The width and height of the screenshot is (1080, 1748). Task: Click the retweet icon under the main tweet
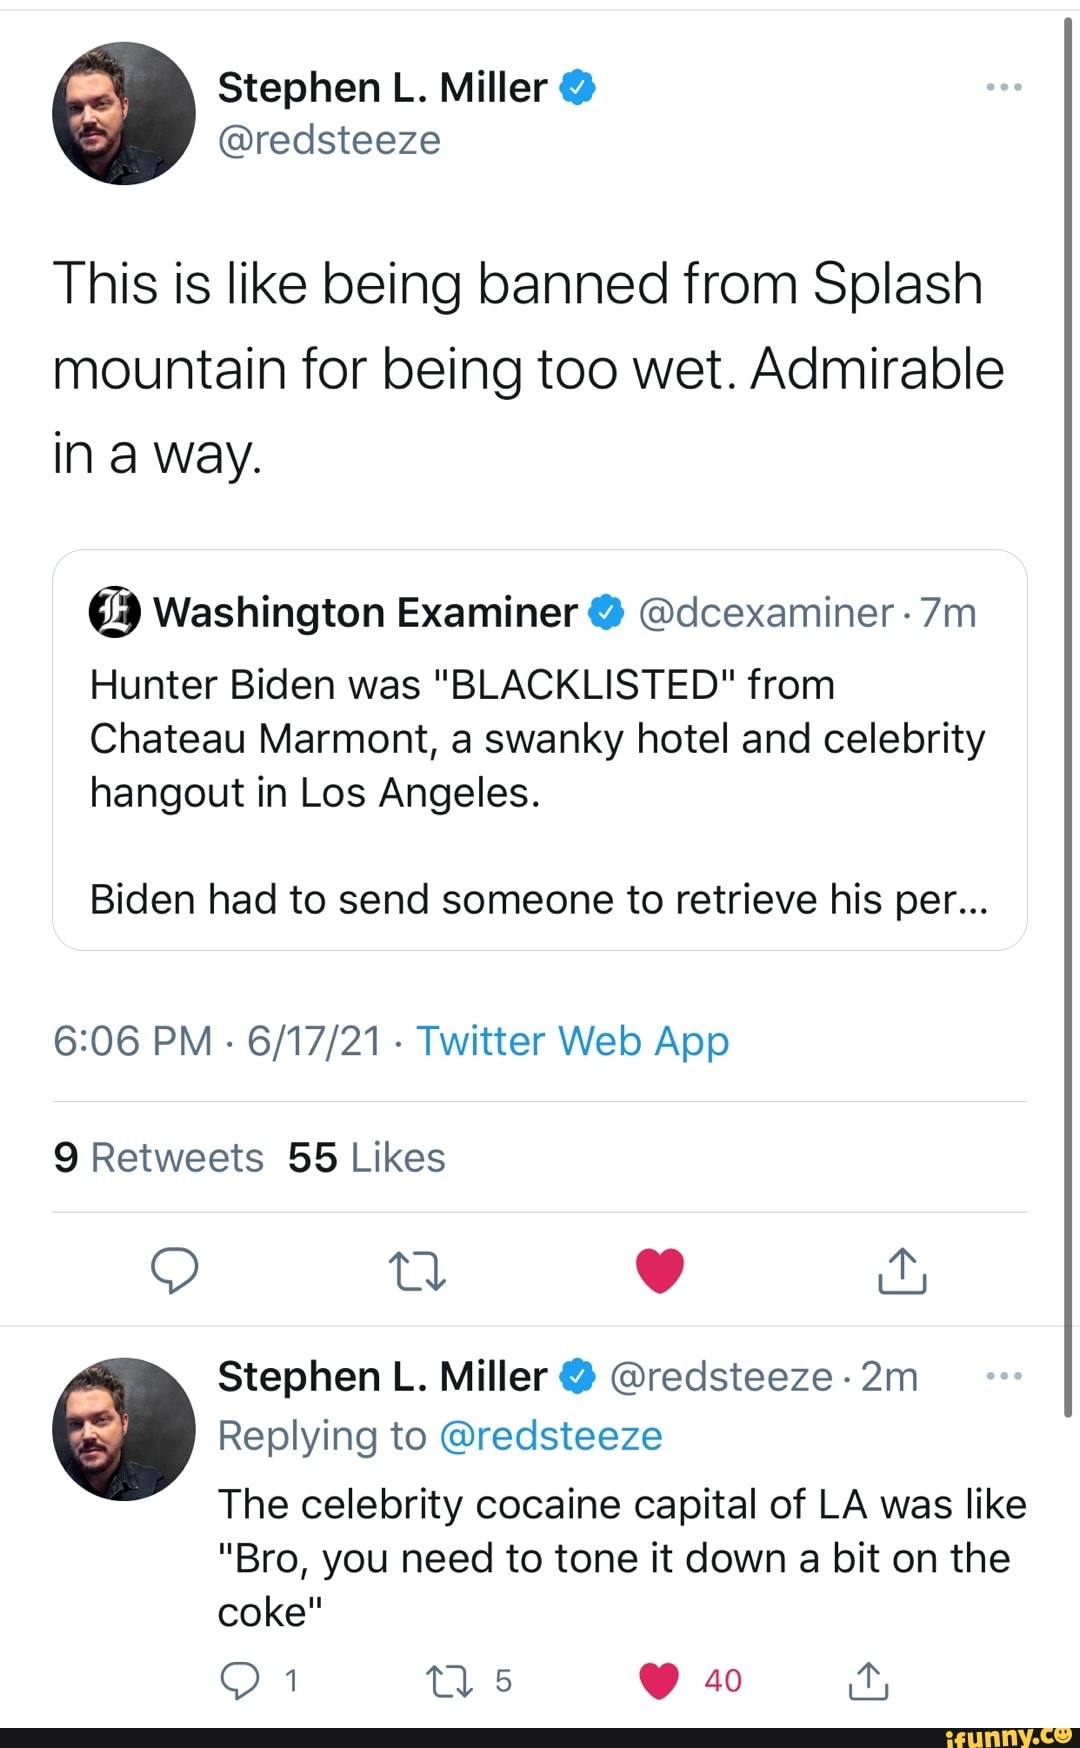pyautogui.click(x=416, y=1271)
